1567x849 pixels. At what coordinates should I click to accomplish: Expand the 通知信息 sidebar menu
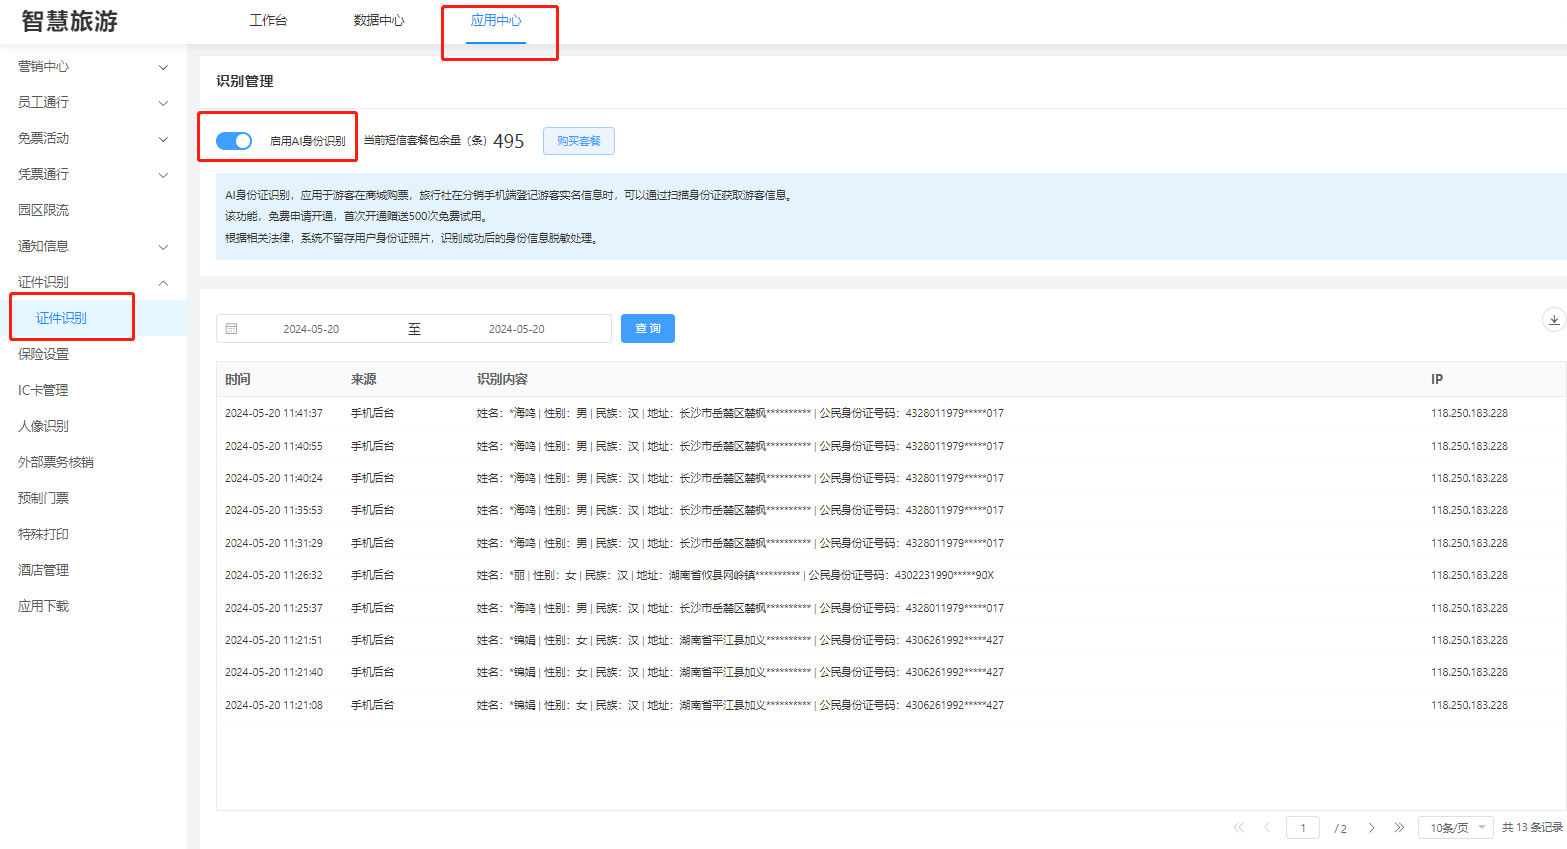92,247
